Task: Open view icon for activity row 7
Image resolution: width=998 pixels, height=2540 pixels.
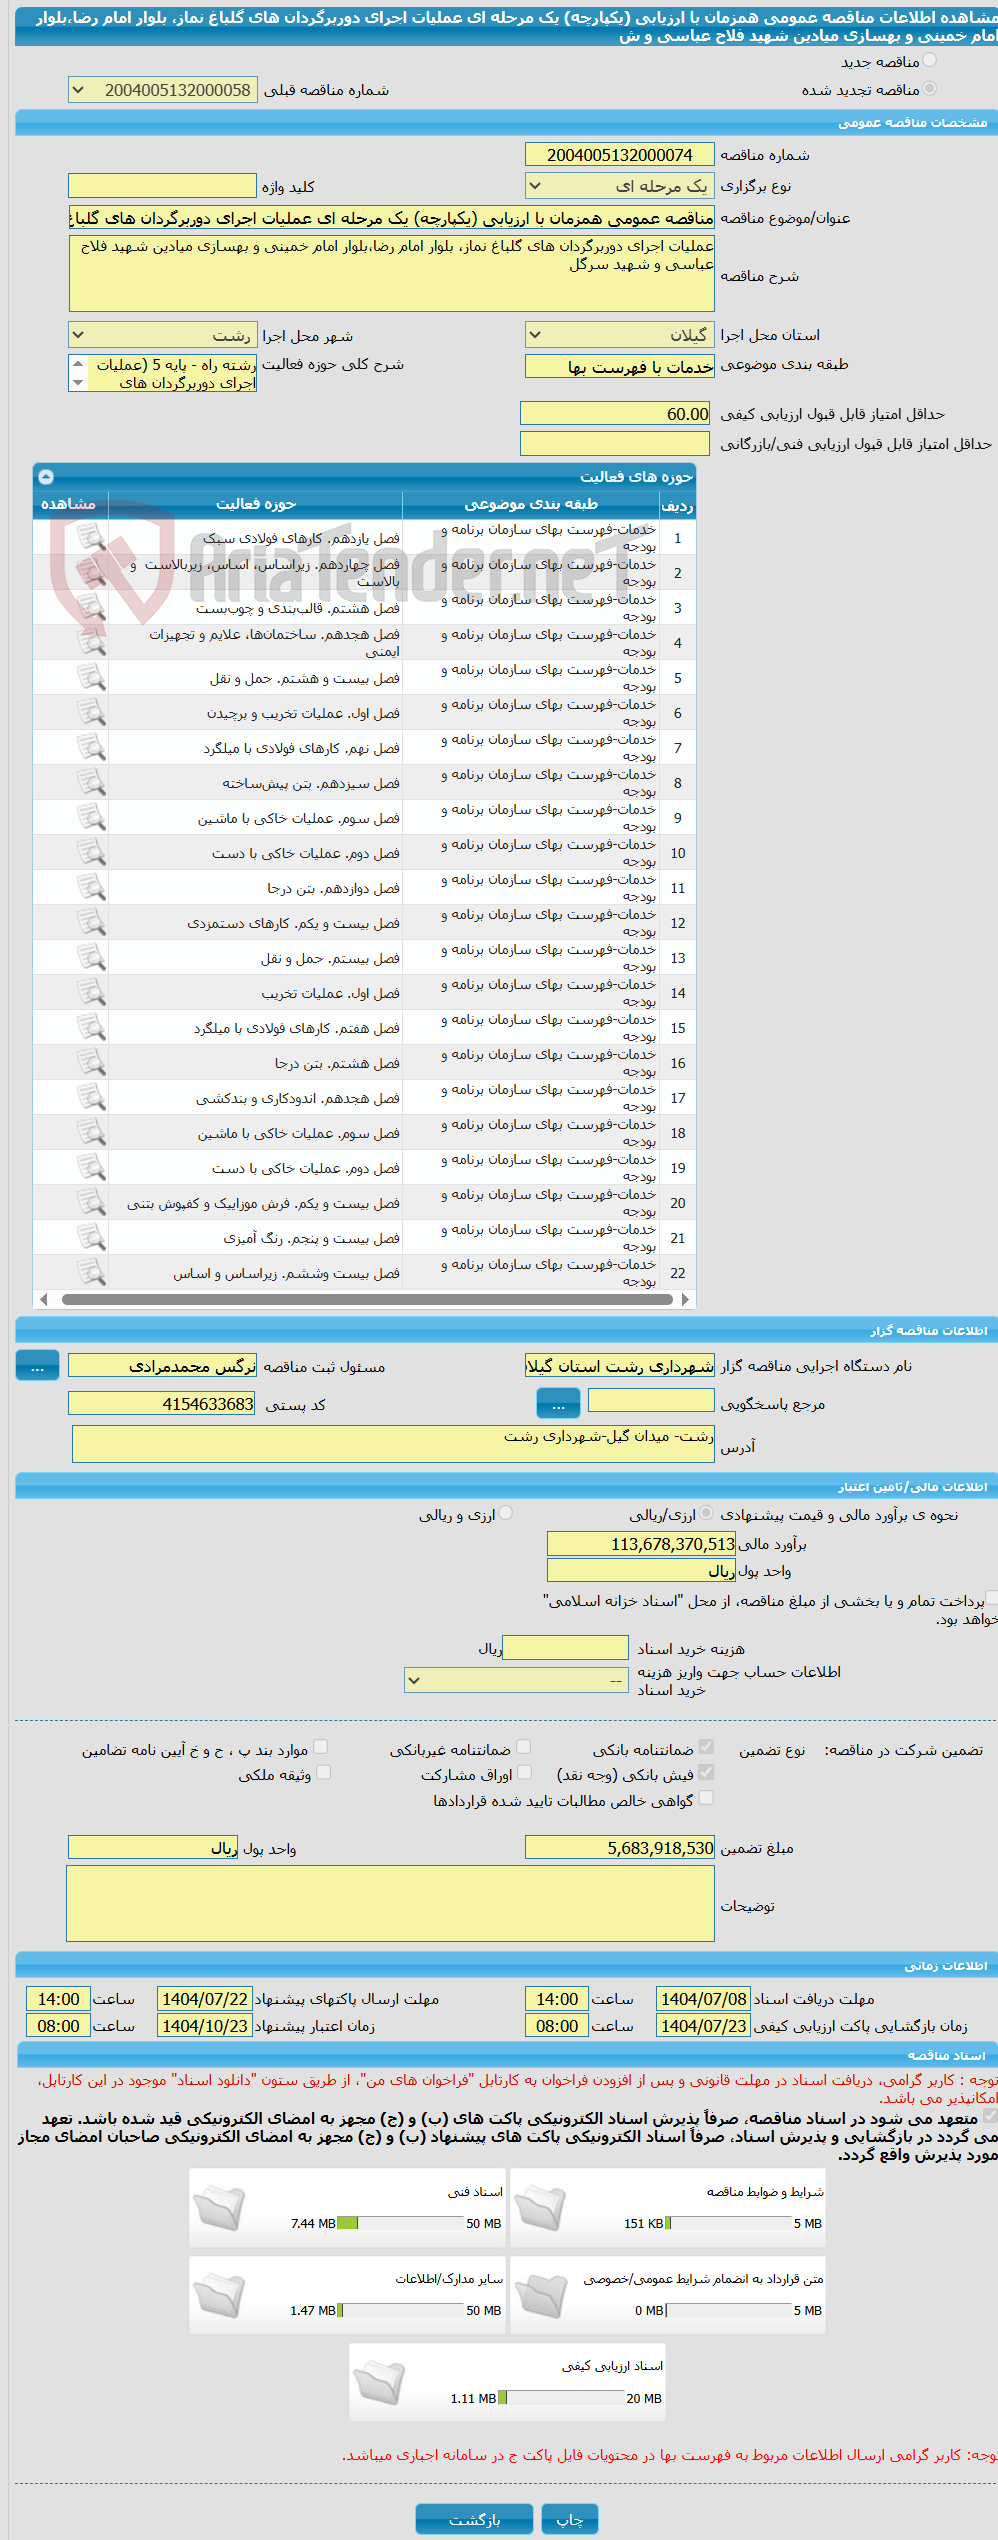Action: click(91, 748)
